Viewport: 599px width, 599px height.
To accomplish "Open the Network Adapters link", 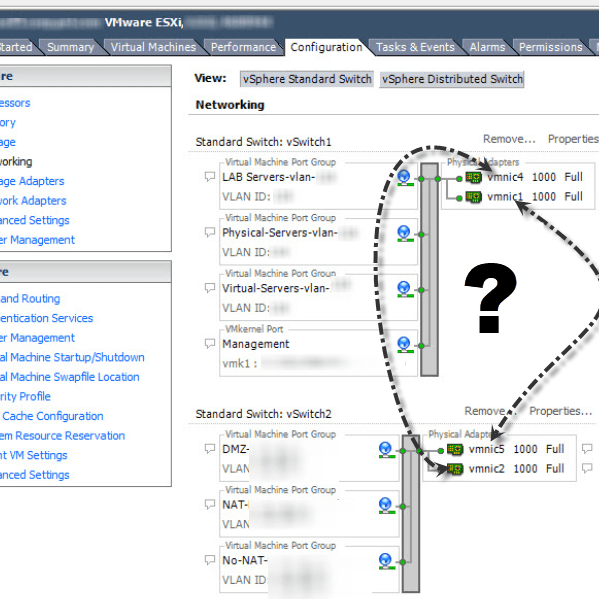I will pyautogui.click(x=33, y=201).
